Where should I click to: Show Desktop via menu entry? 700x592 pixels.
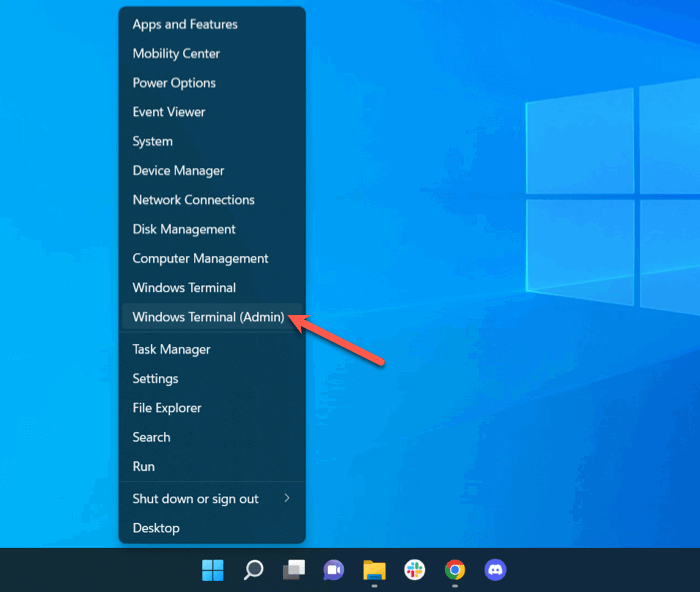(x=212, y=528)
